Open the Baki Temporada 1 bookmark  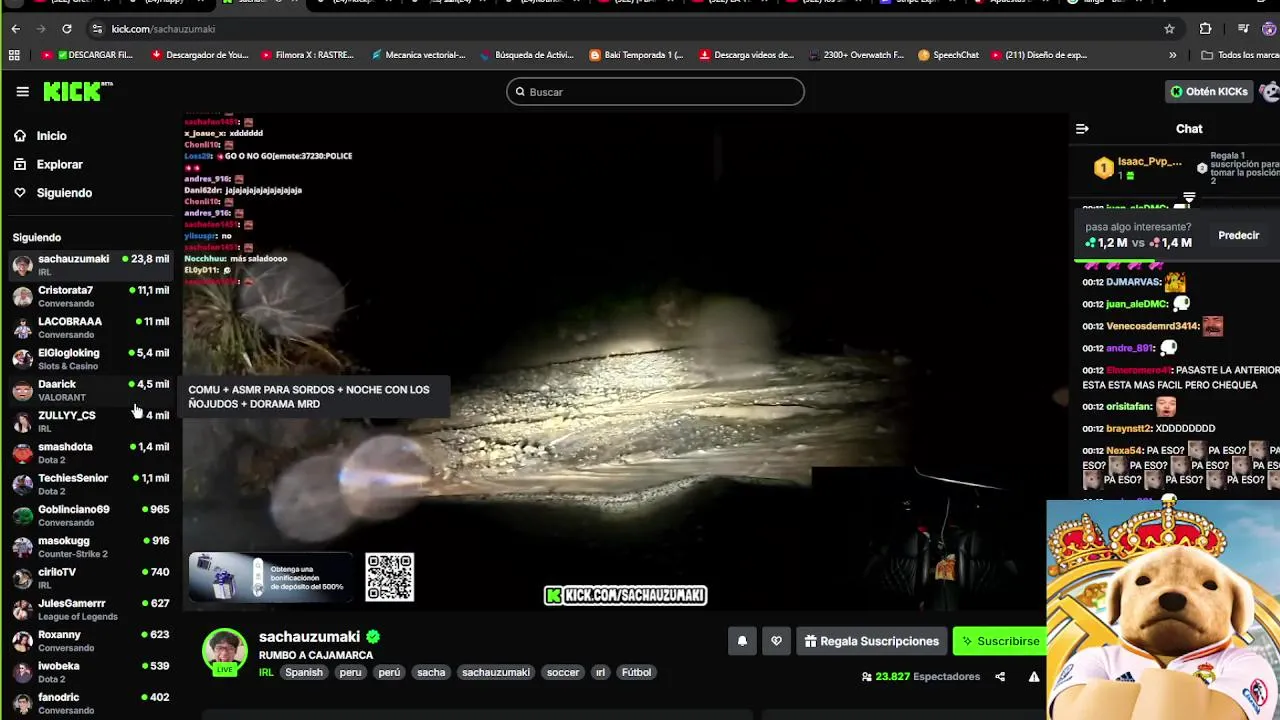pos(636,55)
